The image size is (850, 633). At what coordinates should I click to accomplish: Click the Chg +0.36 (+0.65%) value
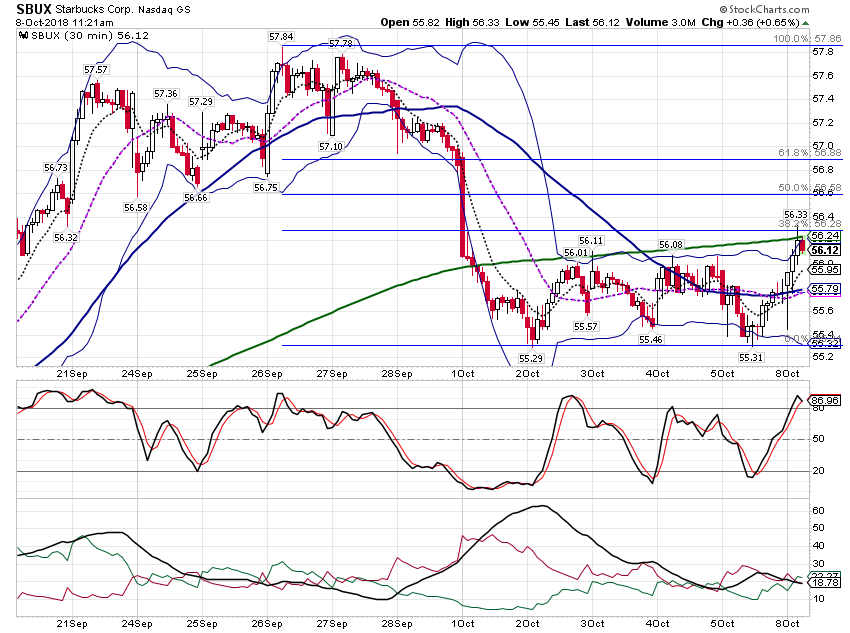[x=750, y=22]
